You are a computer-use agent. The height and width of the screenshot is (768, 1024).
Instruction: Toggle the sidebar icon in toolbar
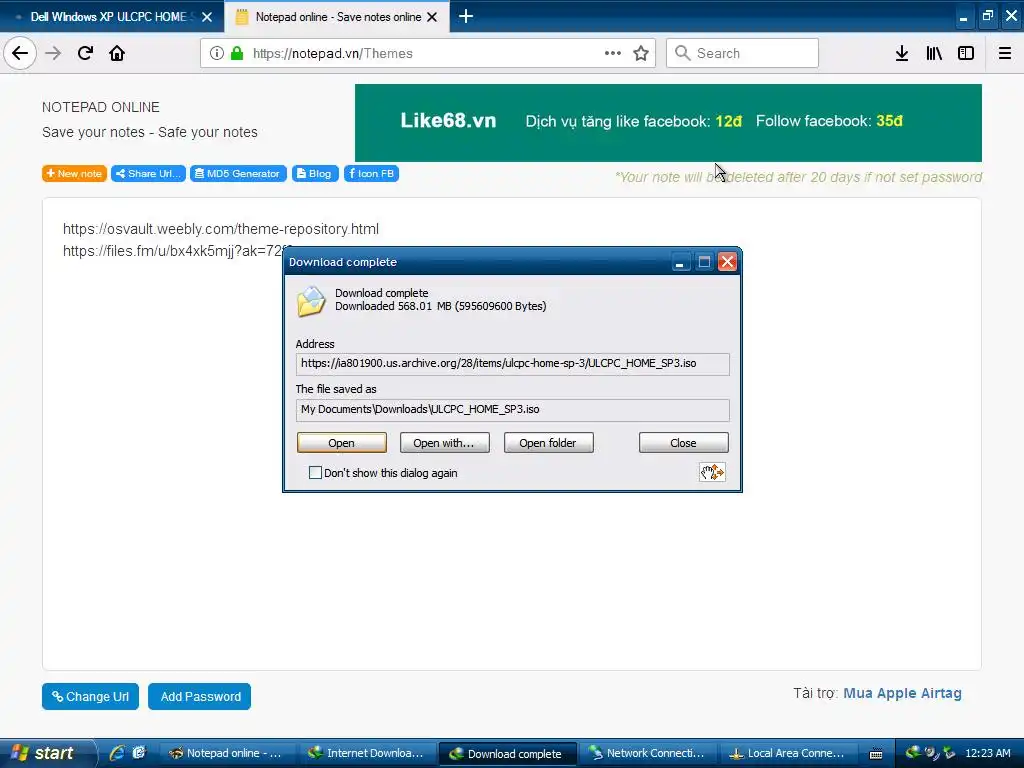tap(966, 53)
